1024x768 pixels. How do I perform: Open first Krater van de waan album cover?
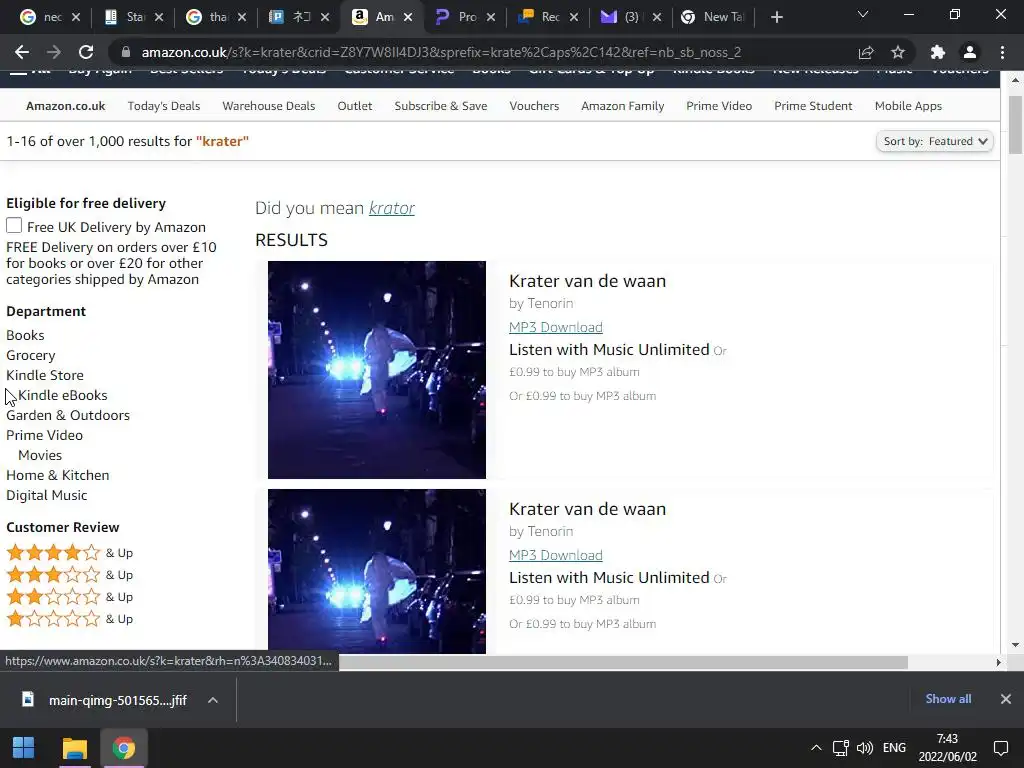pyautogui.click(x=377, y=370)
